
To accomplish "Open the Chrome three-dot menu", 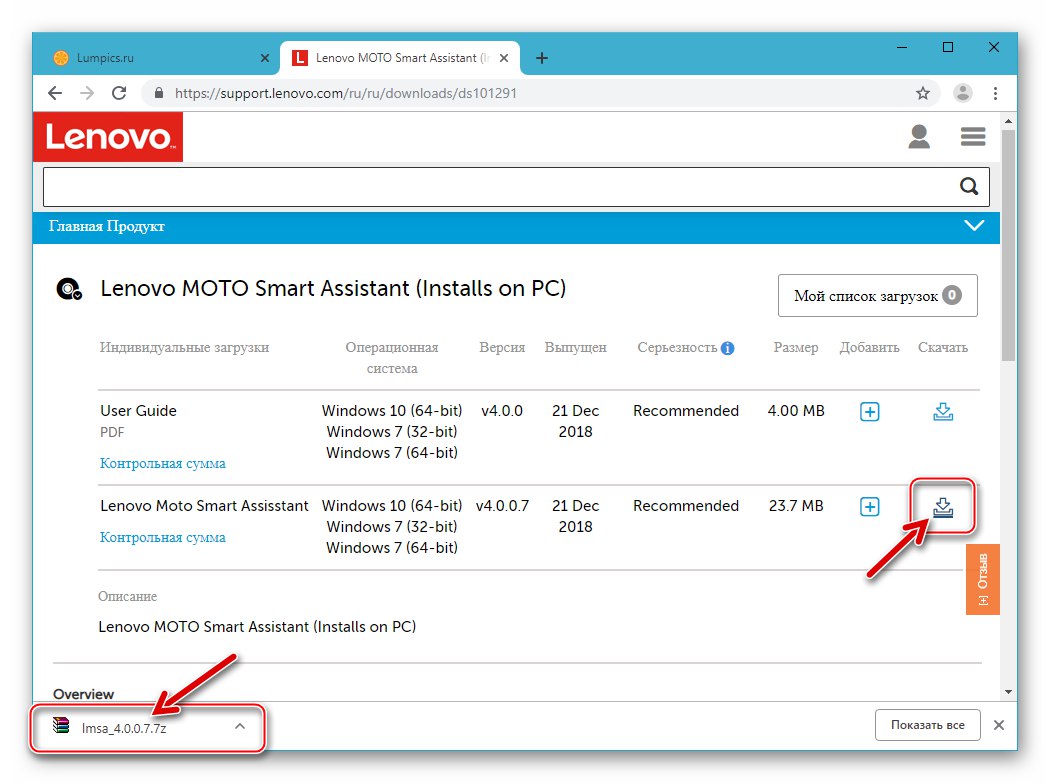I will [x=996, y=92].
